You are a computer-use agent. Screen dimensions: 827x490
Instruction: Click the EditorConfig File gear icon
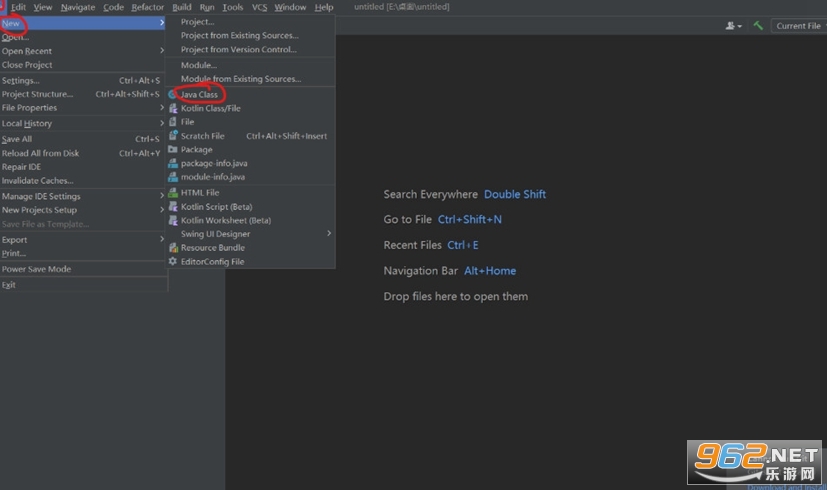click(x=172, y=261)
